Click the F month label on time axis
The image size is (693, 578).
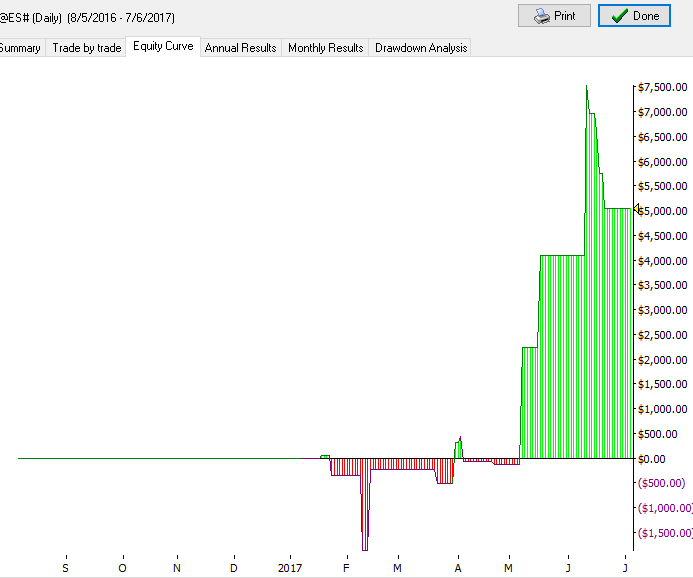click(346, 568)
